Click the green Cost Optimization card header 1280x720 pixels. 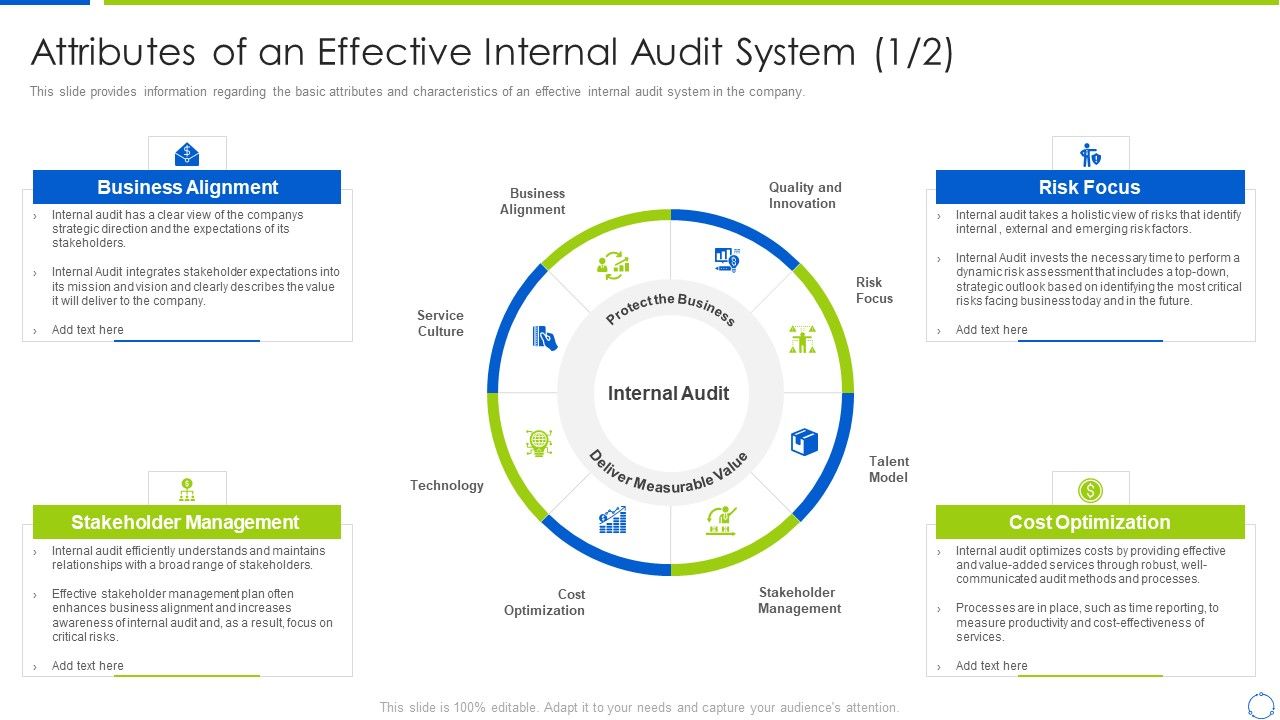[x=1090, y=522]
